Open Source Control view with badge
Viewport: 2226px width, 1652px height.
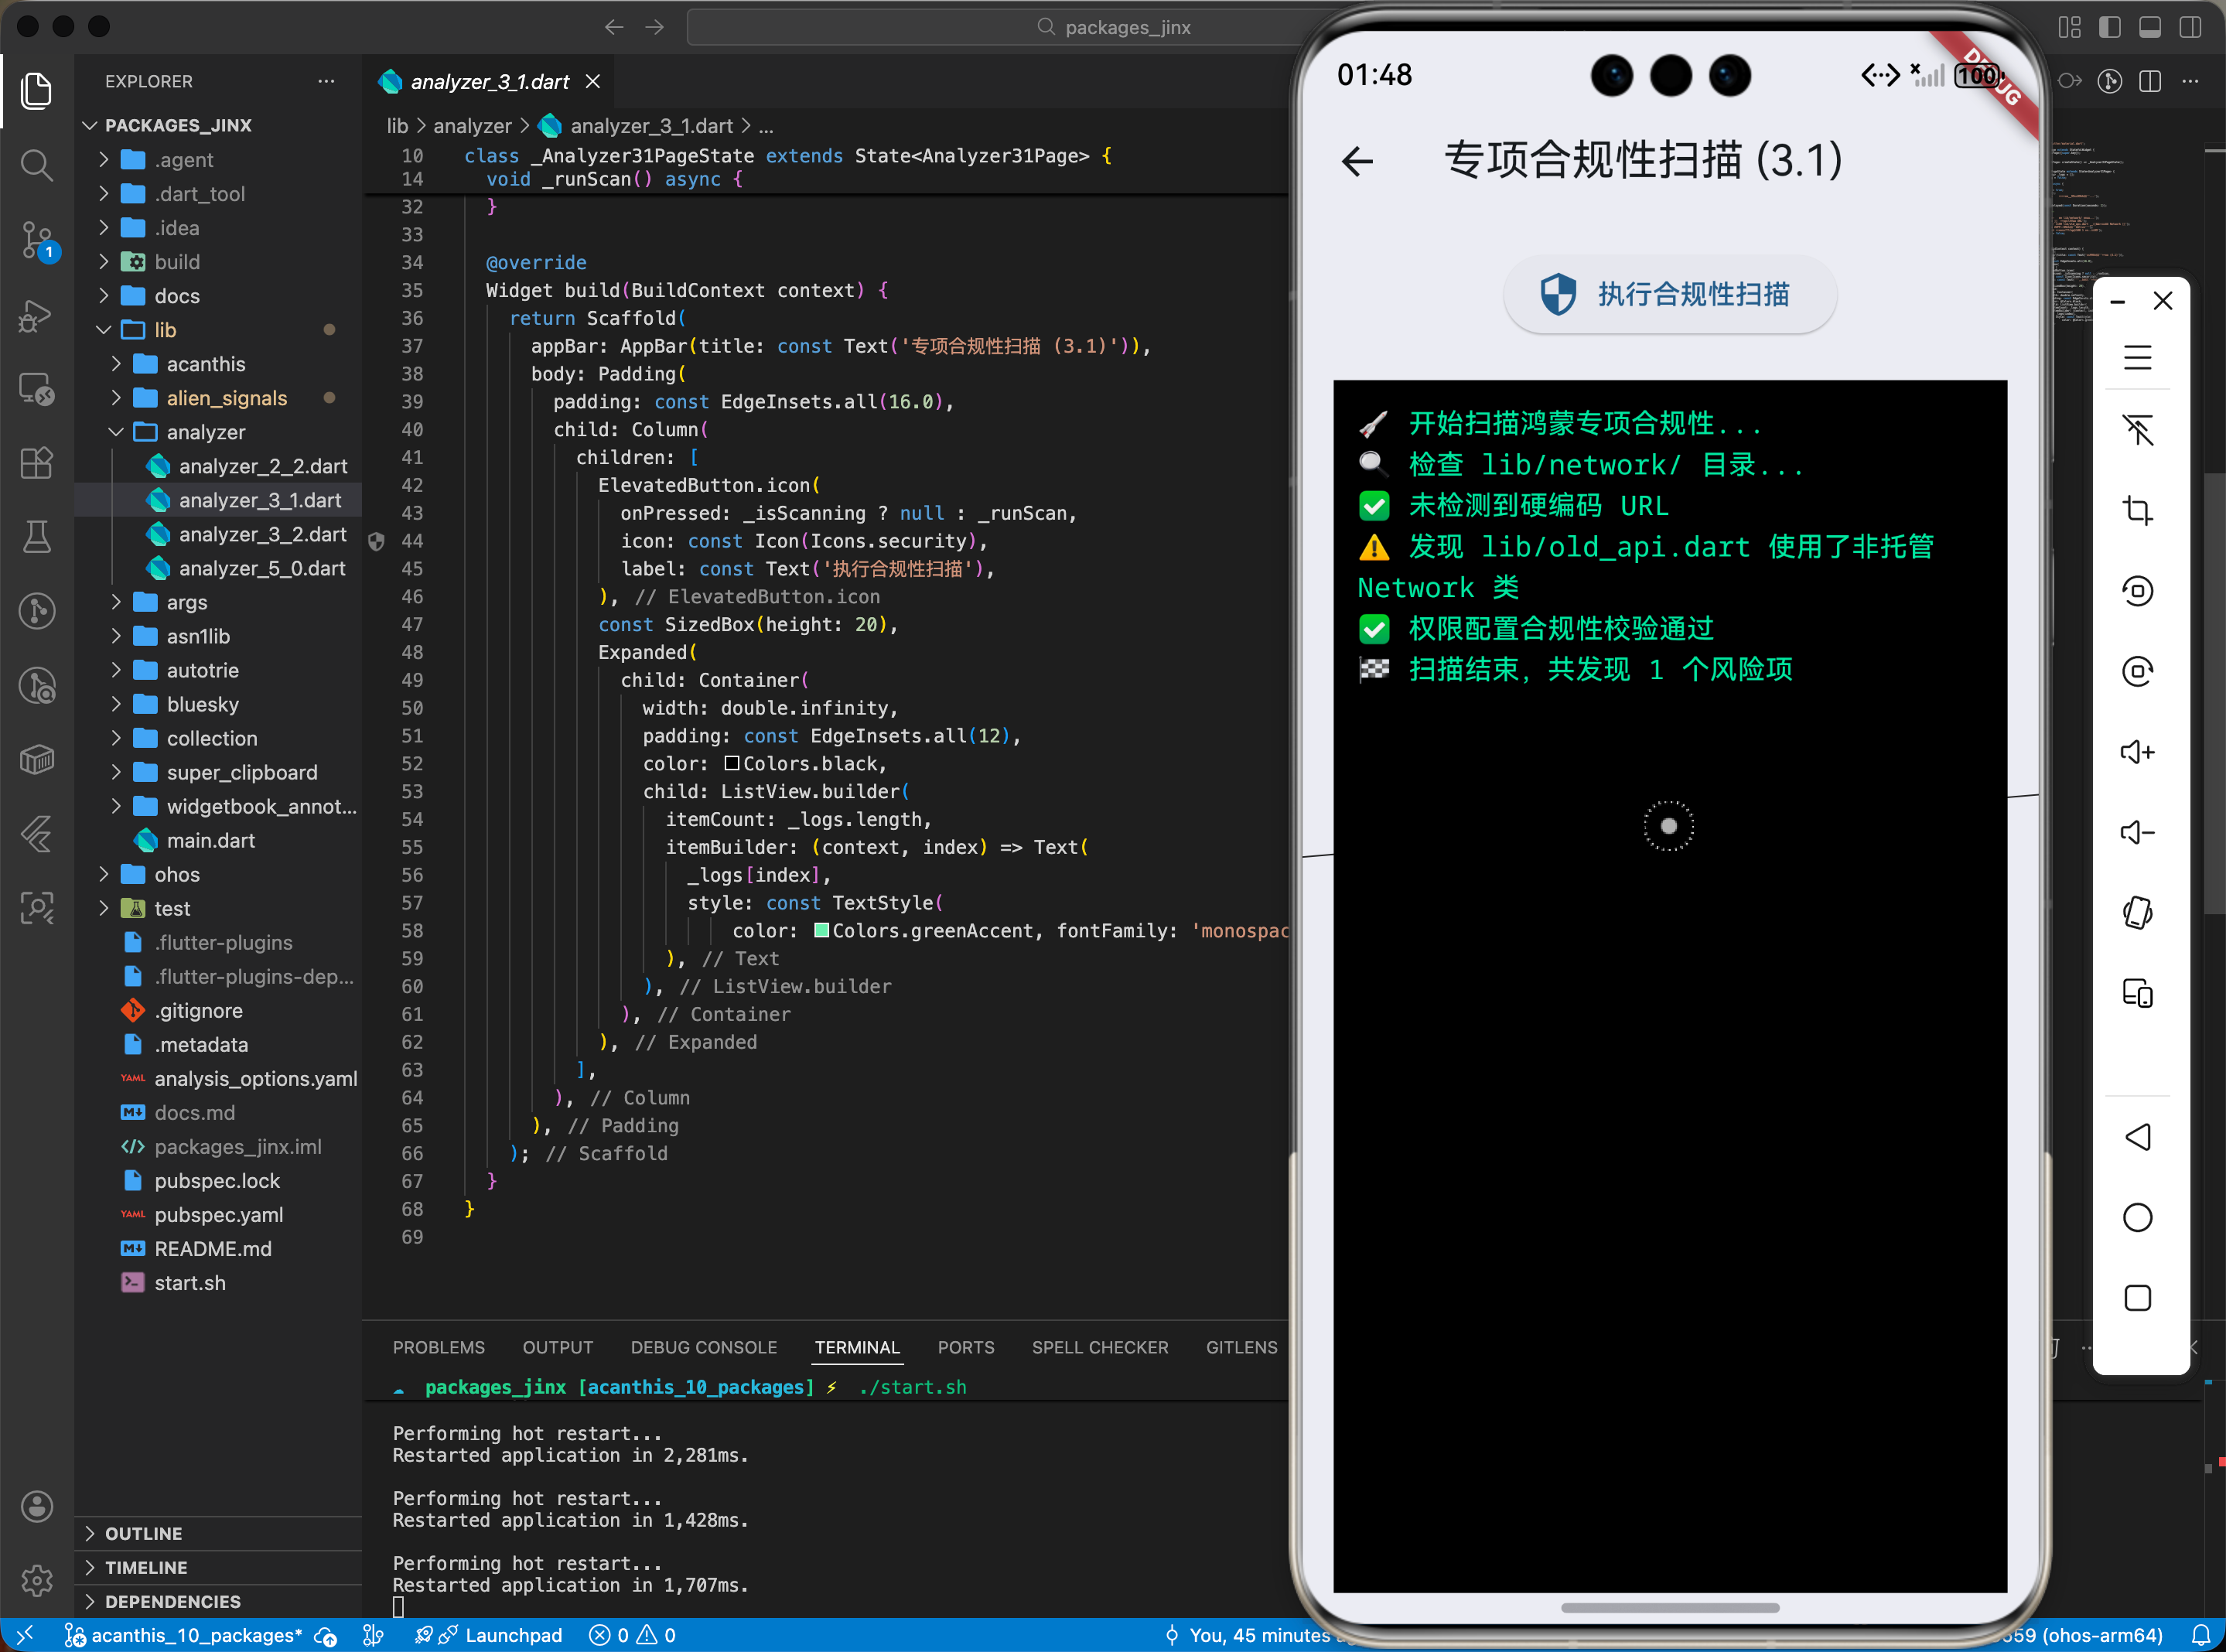(x=37, y=240)
